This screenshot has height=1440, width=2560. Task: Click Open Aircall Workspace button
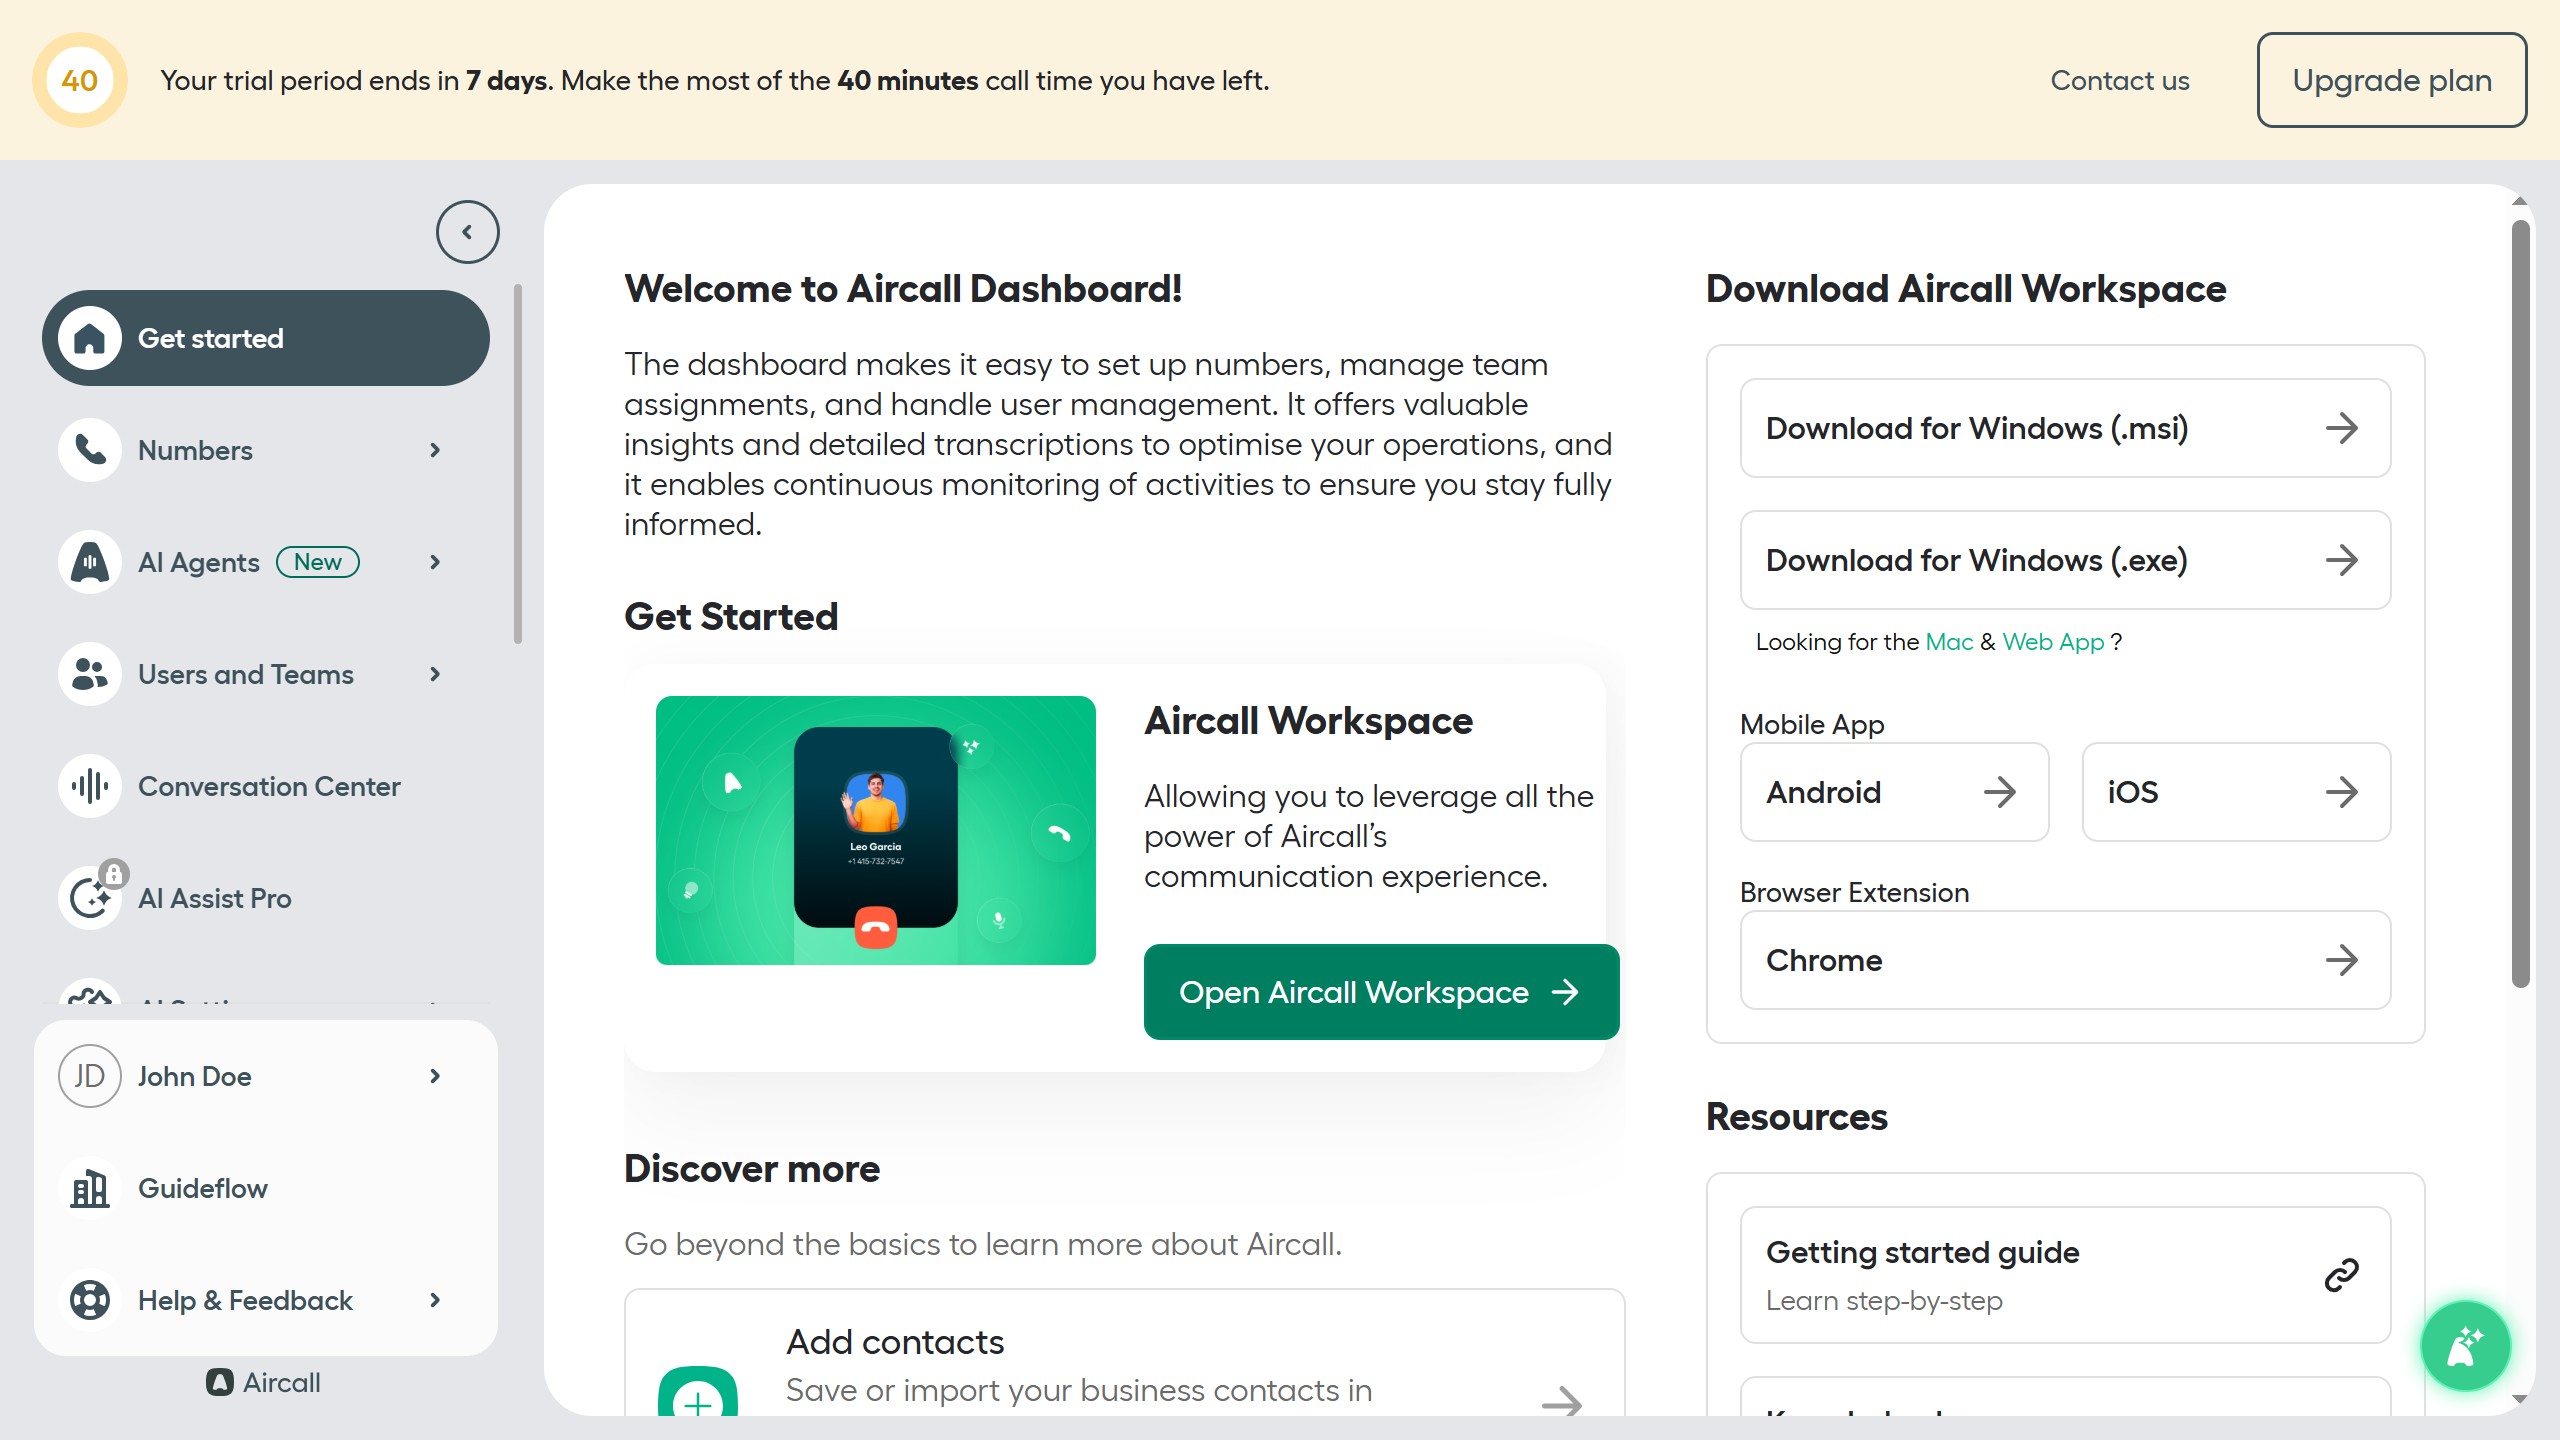[x=1381, y=992]
